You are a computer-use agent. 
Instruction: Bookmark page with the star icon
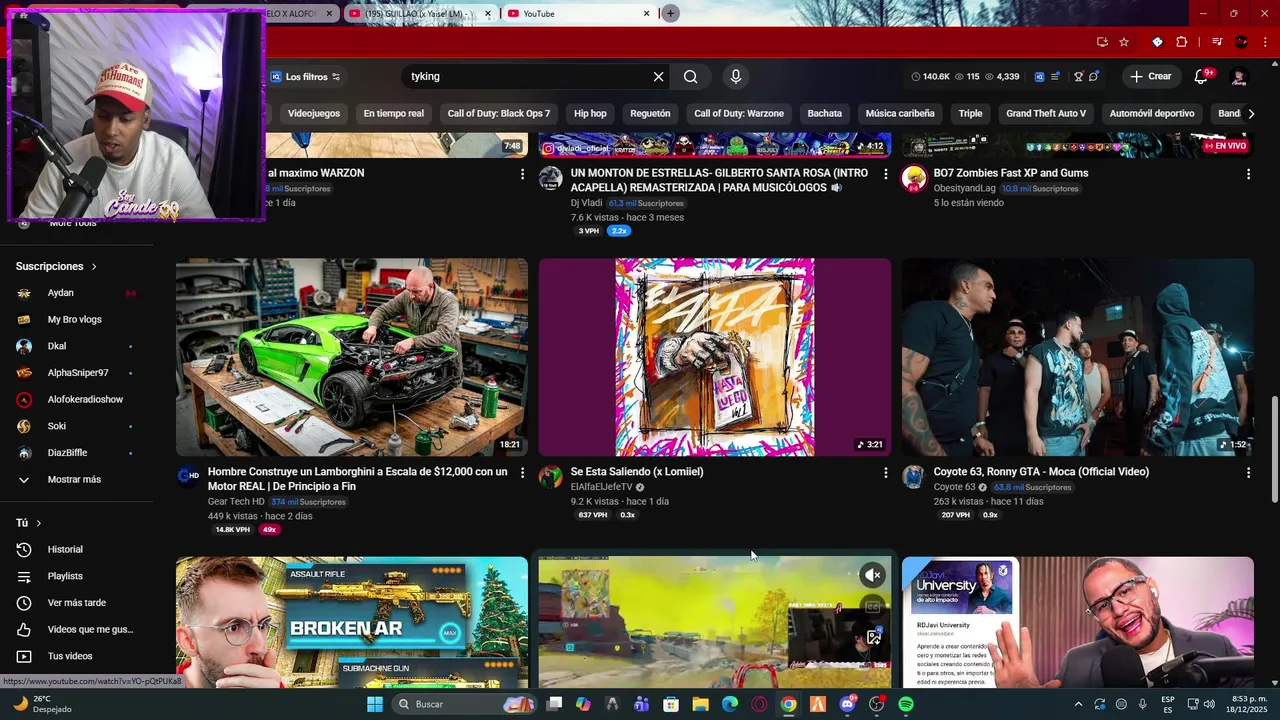1124,42
